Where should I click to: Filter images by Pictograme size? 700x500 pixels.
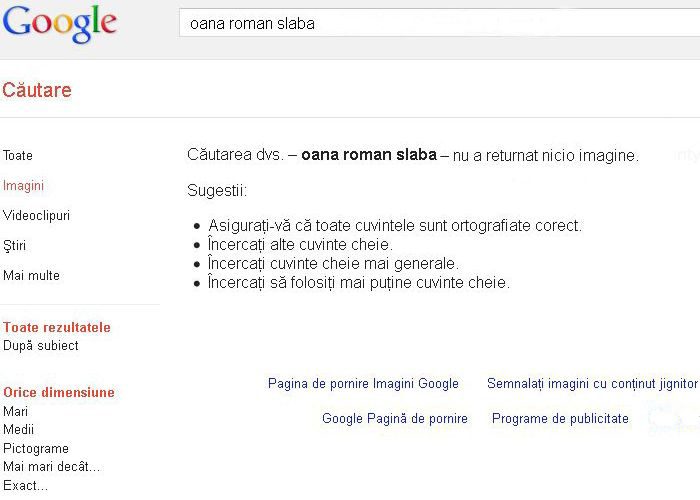coord(36,448)
